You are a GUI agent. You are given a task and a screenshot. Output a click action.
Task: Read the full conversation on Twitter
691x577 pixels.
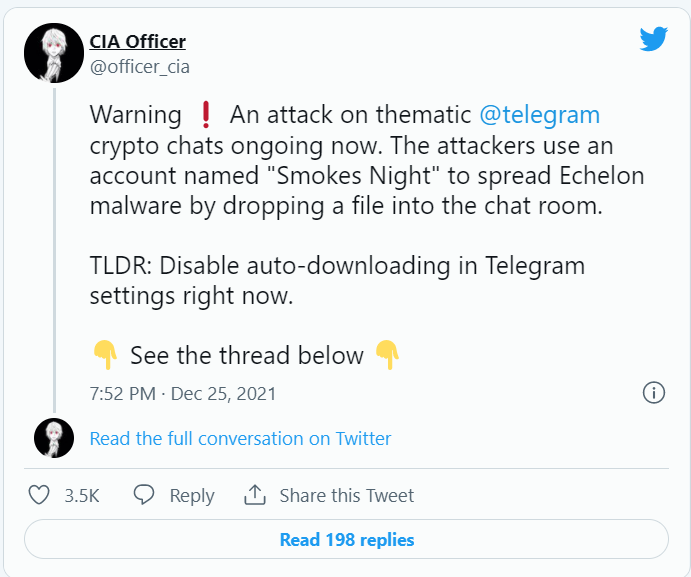coord(240,438)
